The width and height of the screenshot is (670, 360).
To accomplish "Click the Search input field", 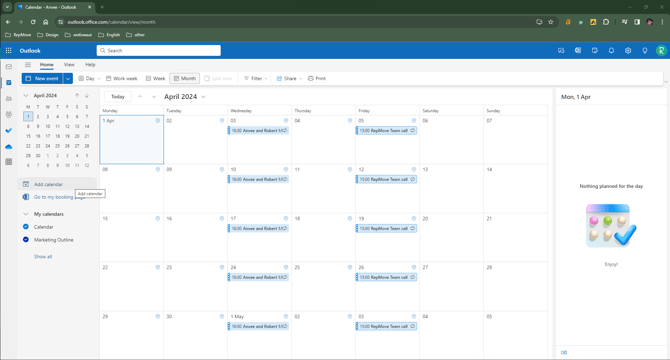I will tap(159, 50).
